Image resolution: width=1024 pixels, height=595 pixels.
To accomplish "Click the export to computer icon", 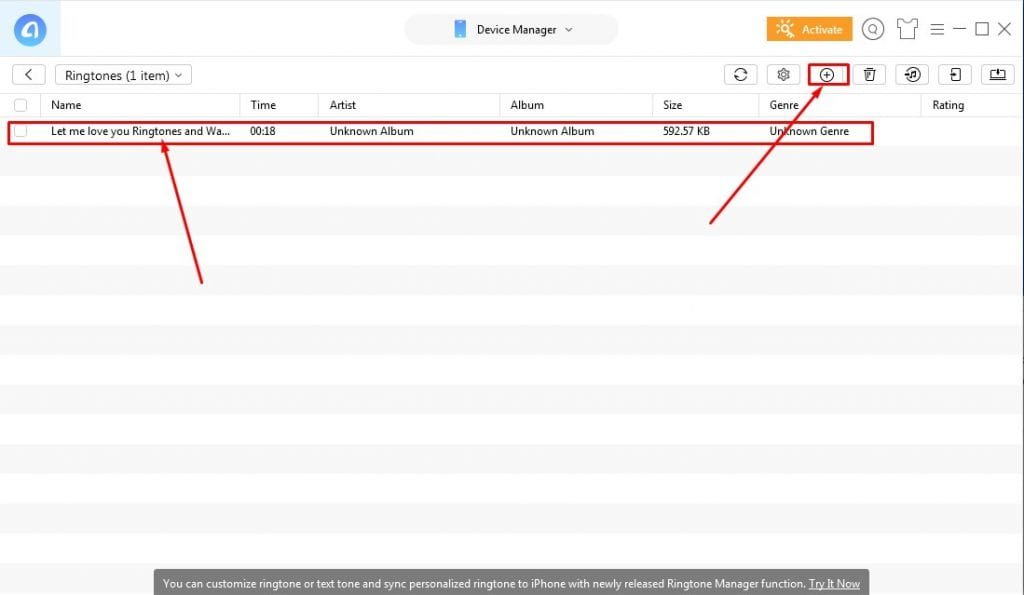I will [997, 75].
